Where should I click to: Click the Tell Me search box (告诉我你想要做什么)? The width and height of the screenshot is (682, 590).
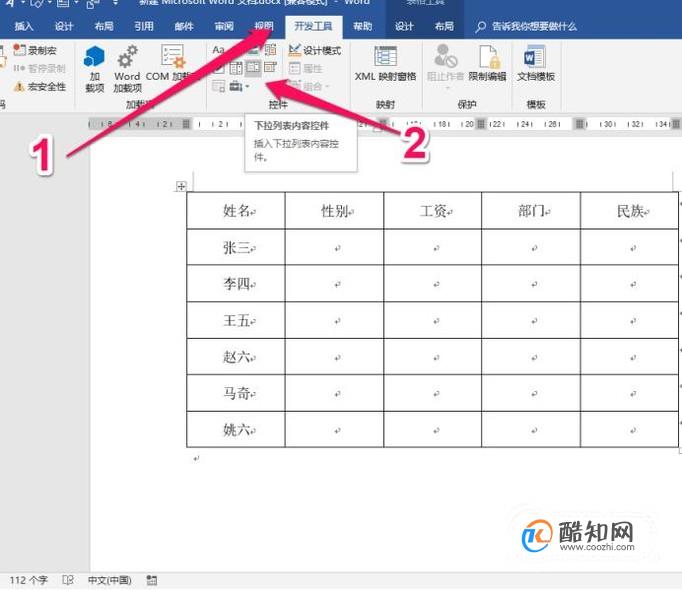526,27
